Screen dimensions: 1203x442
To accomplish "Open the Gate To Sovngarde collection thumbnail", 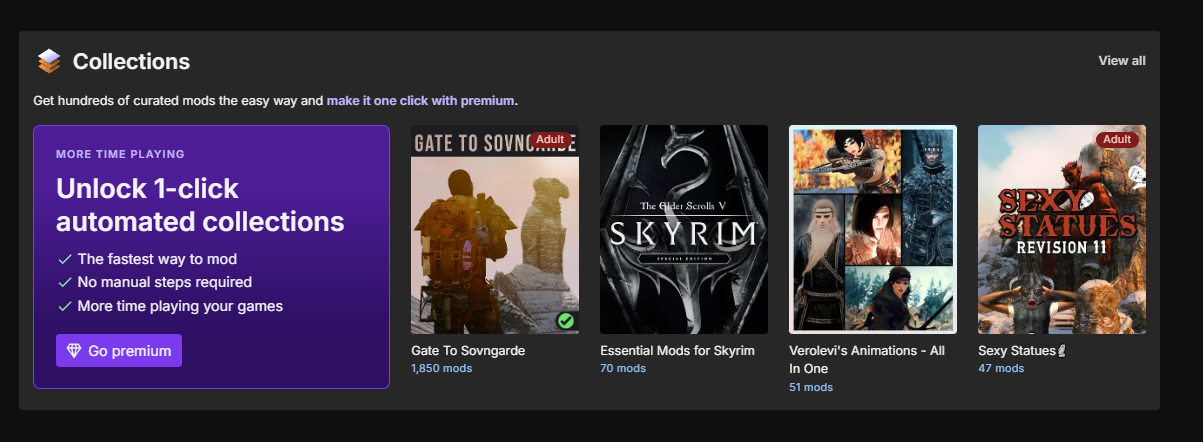I will tap(495, 229).
